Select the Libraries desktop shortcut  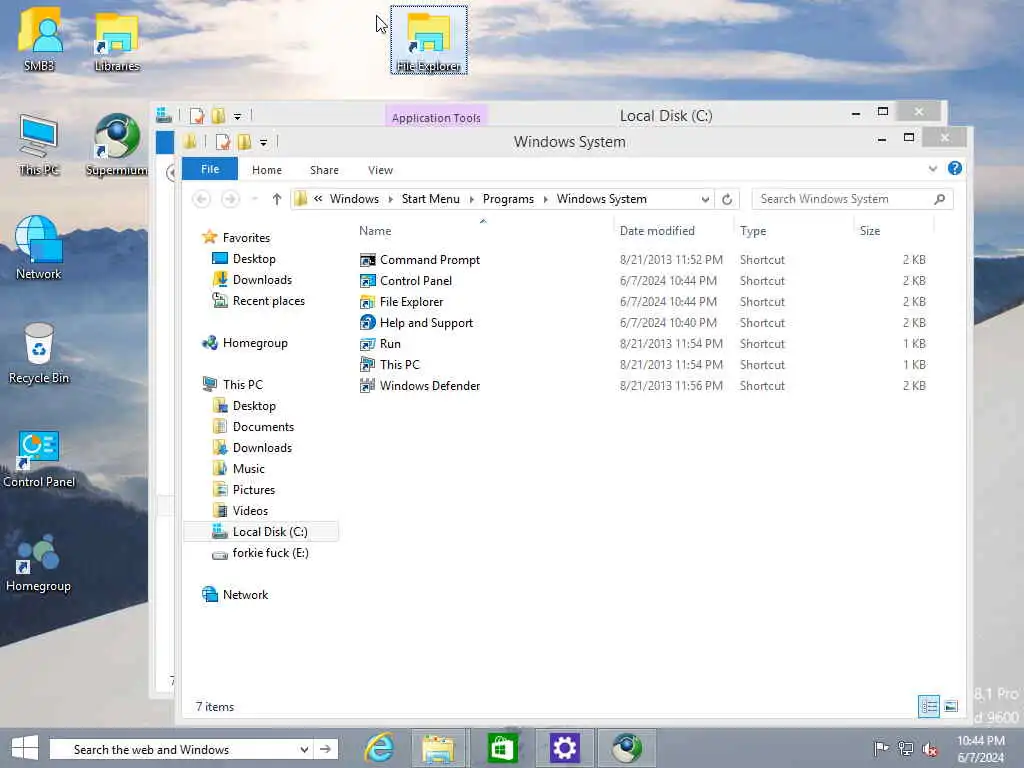pyautogui.click(x=117, y=40)
